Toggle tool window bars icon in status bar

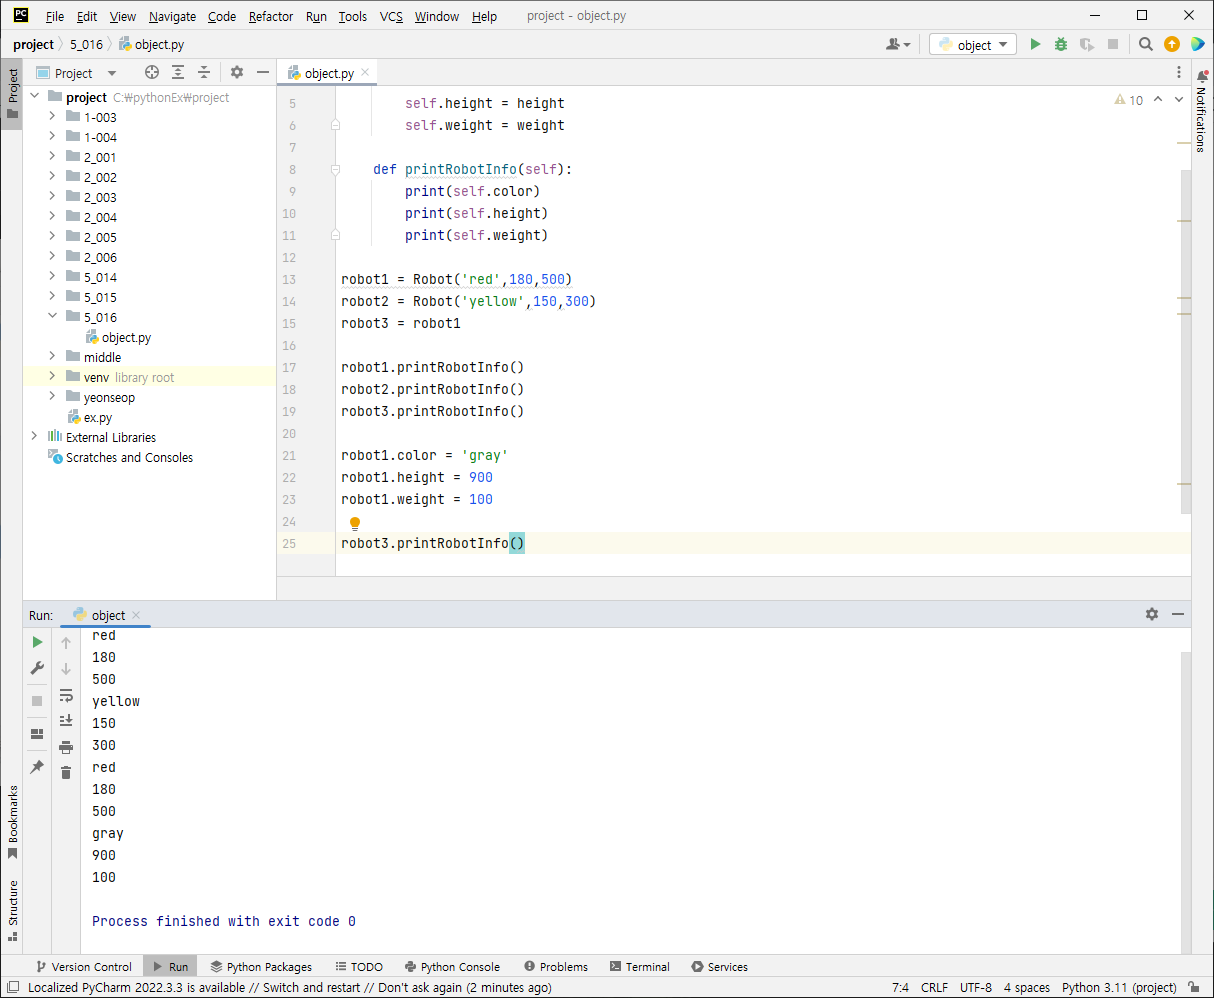(x=12, y=987)
